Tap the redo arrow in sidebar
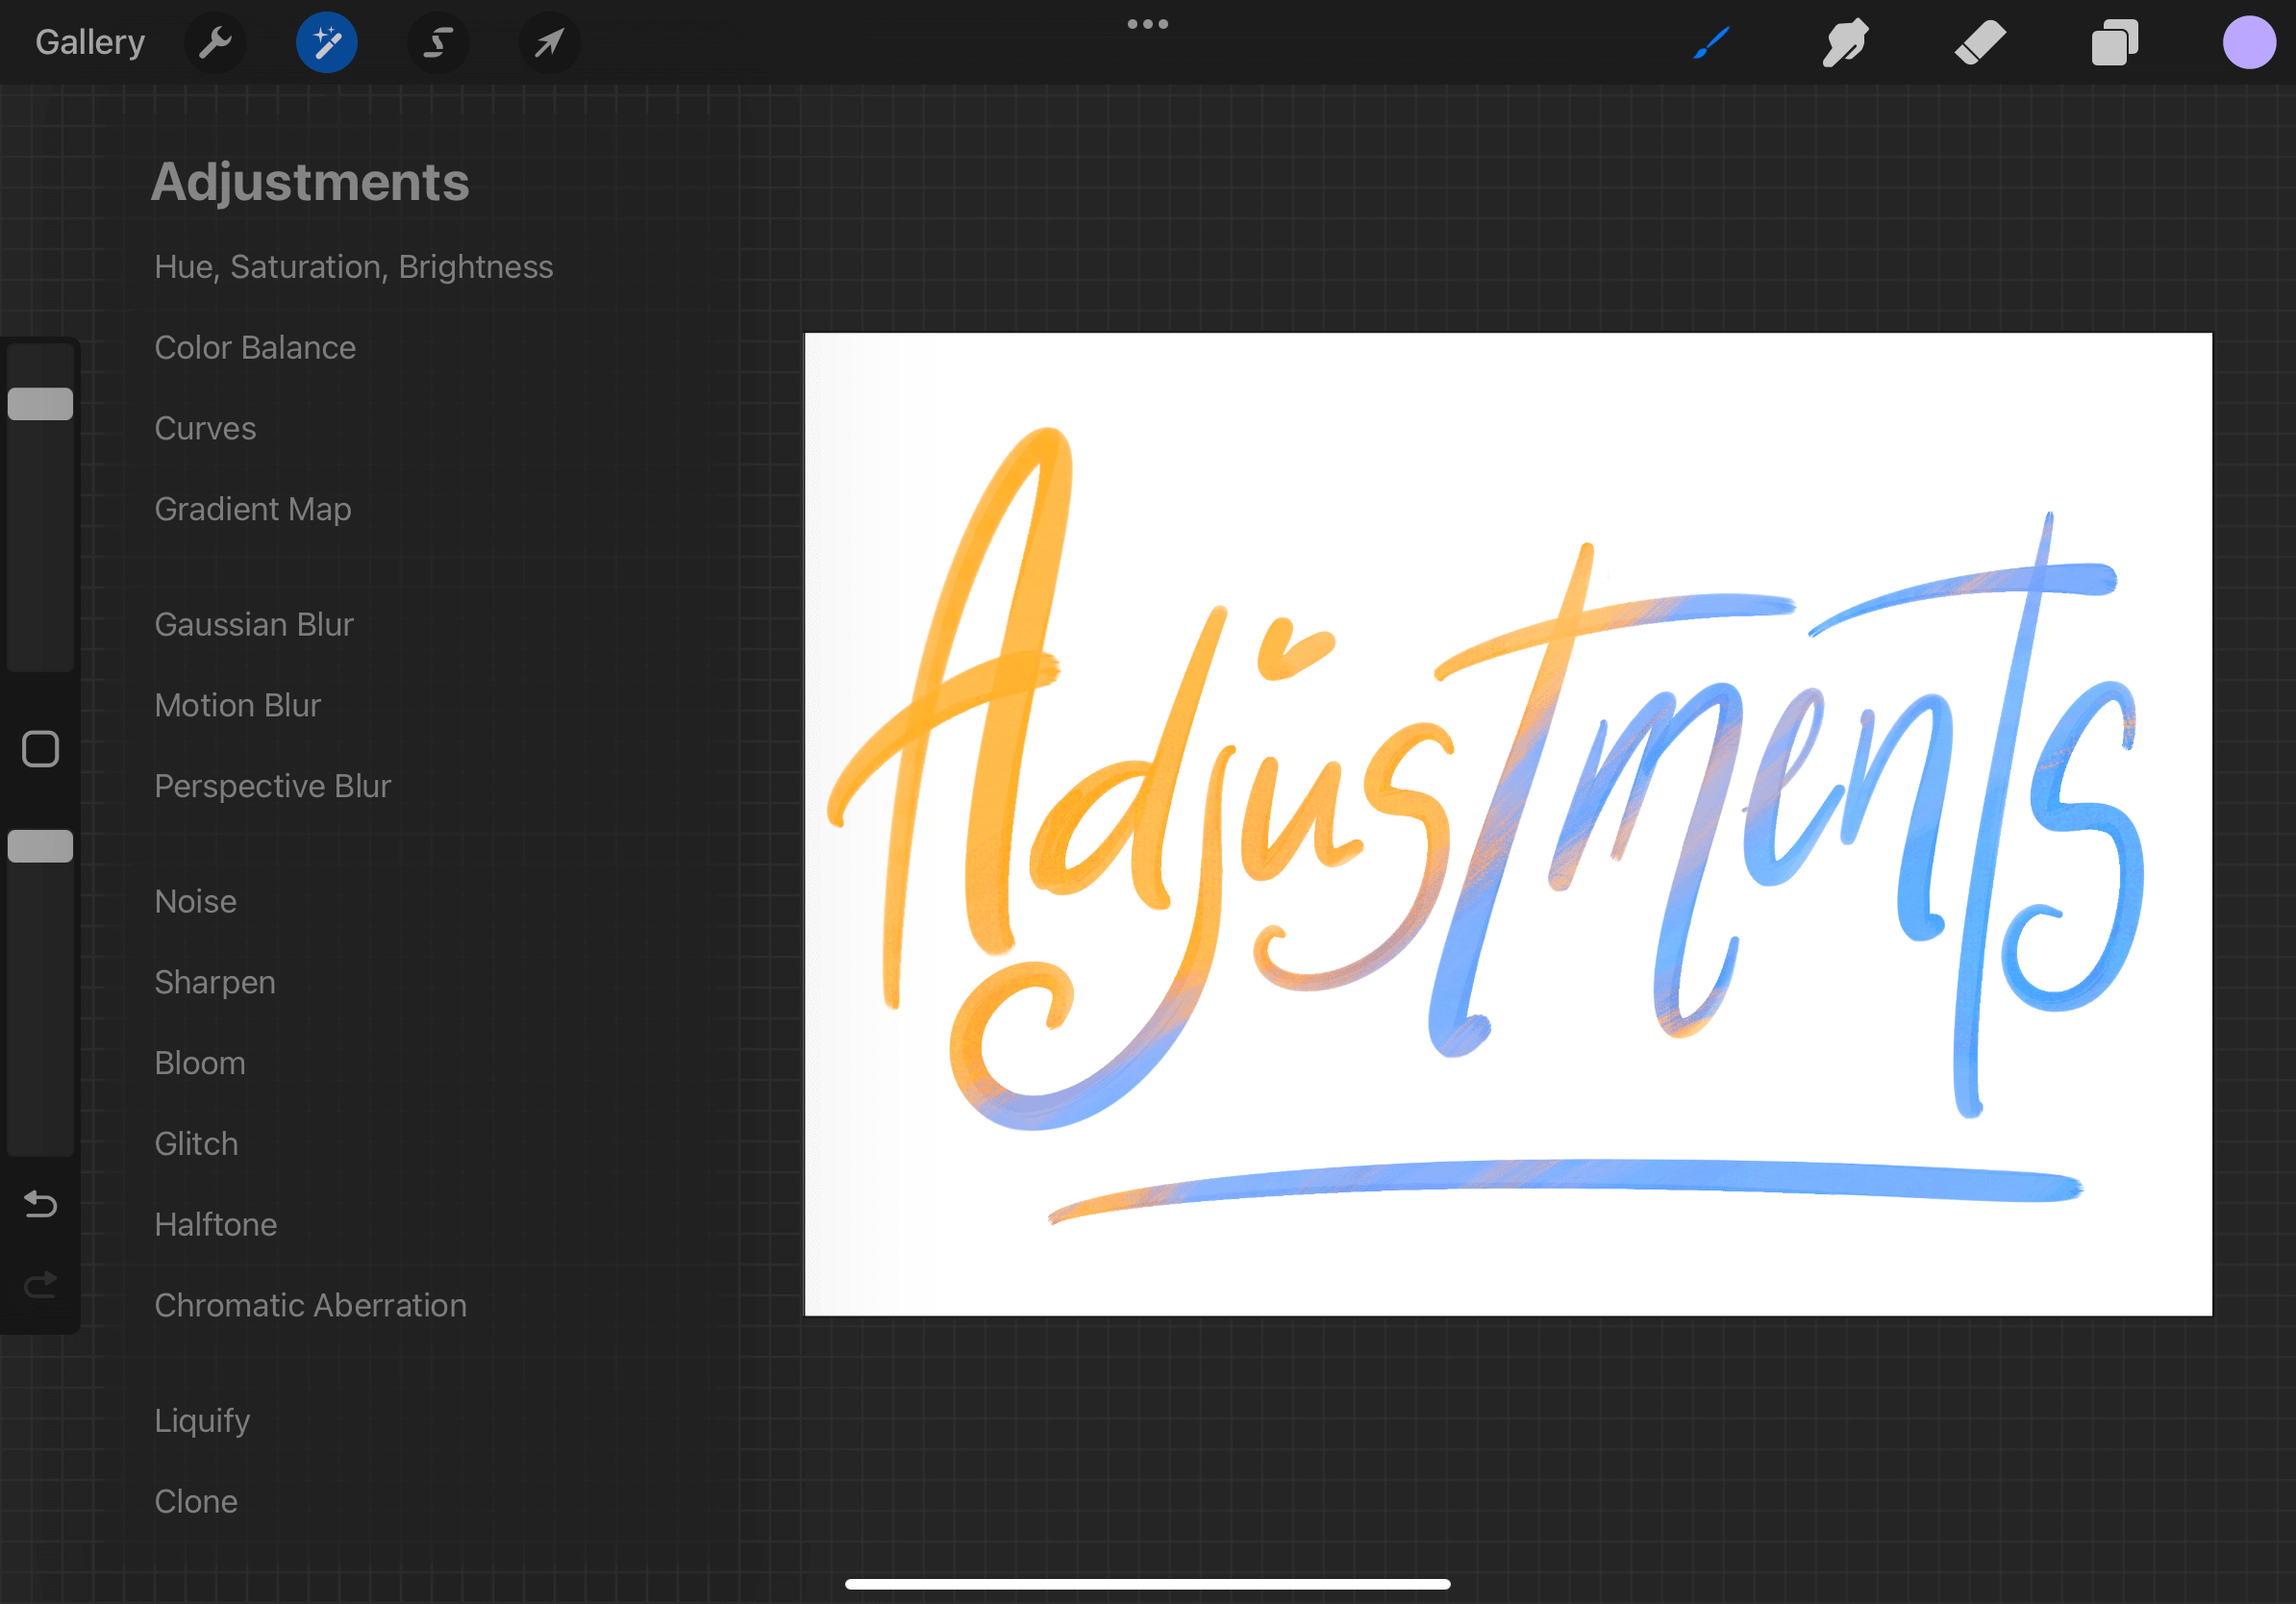 (40, 1284)
